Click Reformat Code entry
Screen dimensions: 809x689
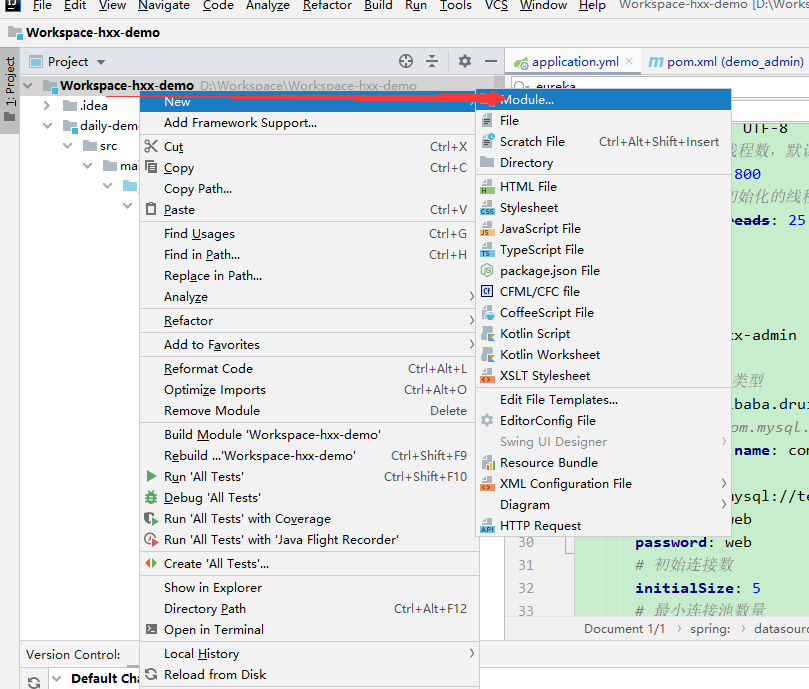click(310, 368)
